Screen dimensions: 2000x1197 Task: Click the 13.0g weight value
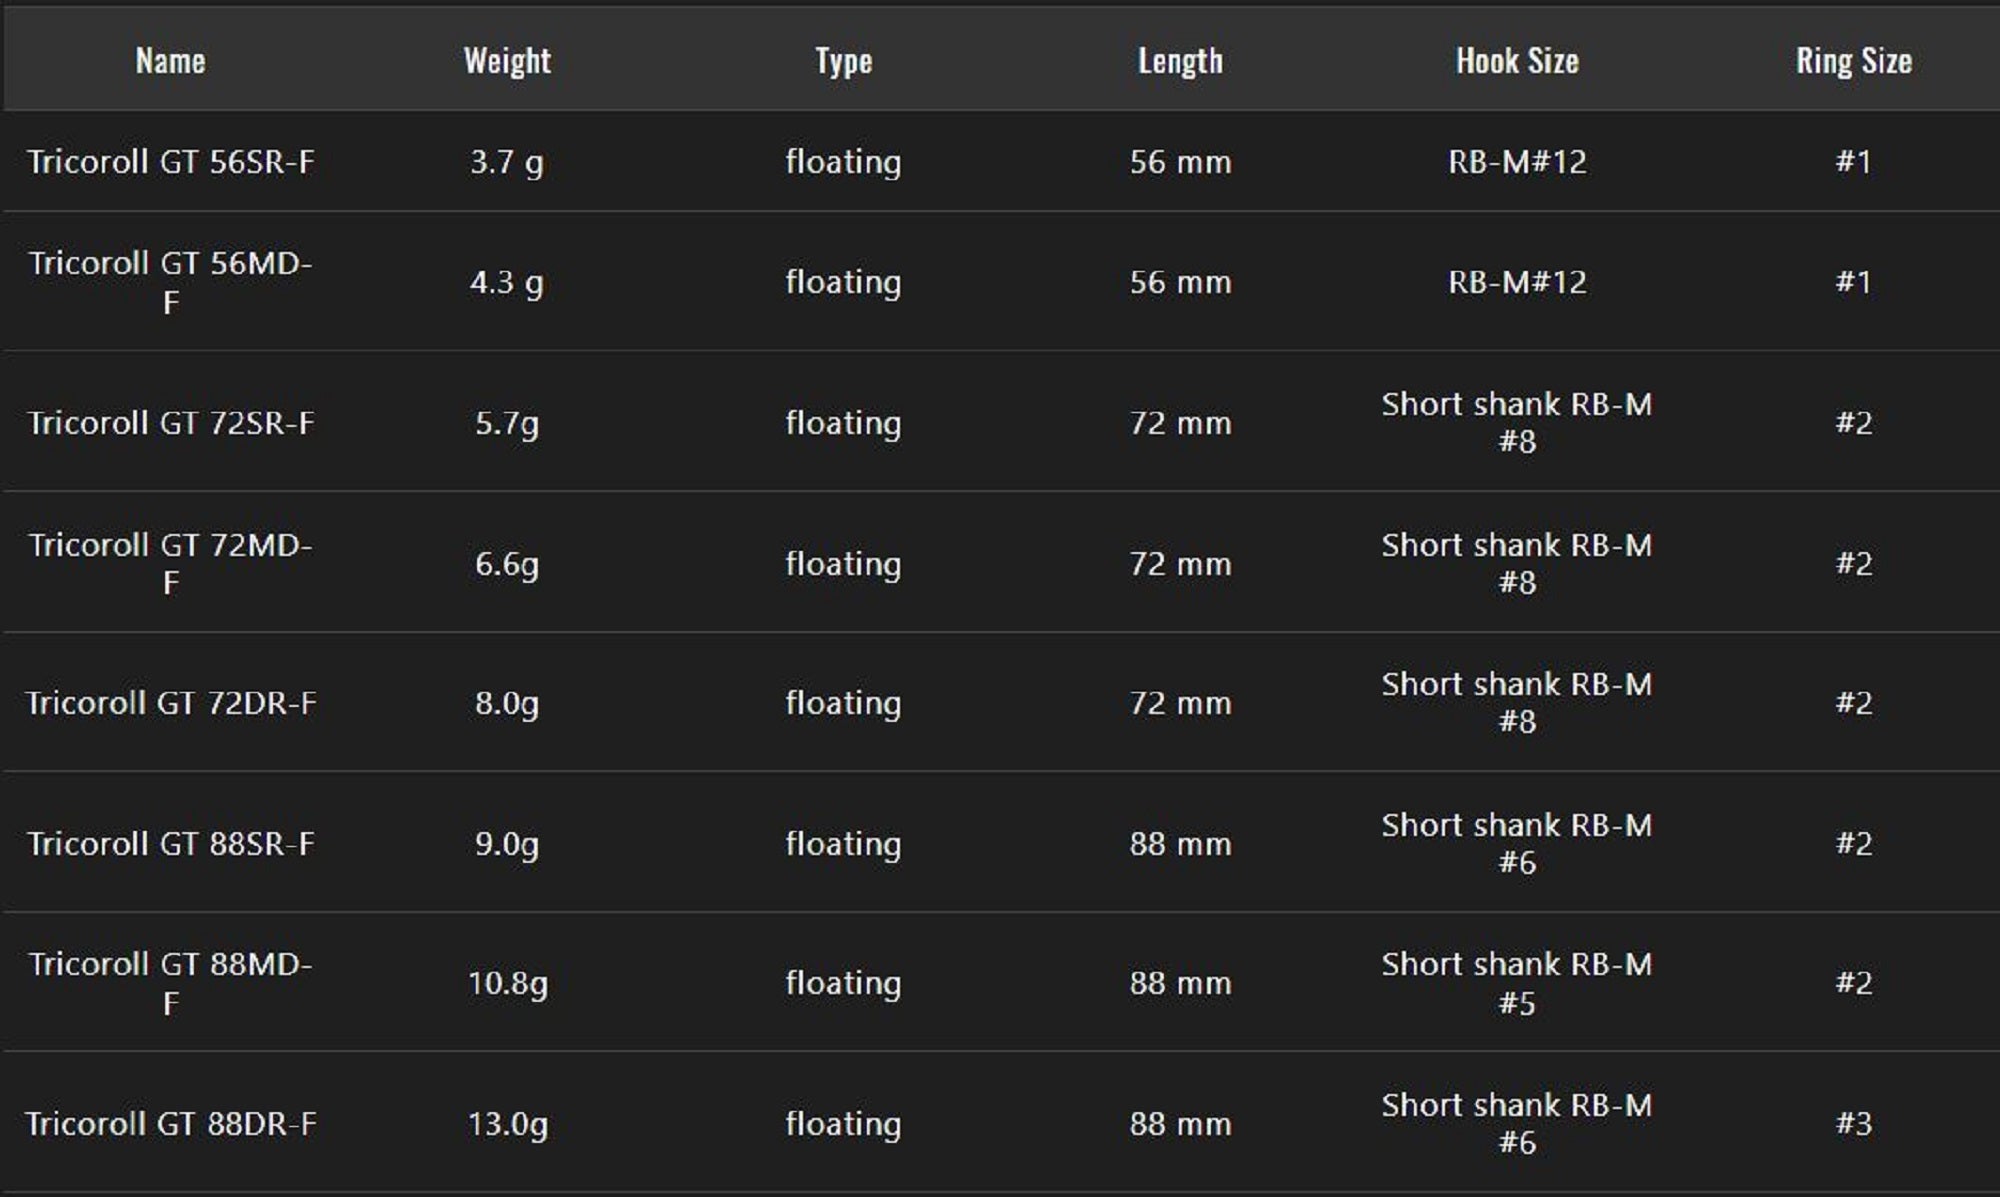[x=507, y=1124]
